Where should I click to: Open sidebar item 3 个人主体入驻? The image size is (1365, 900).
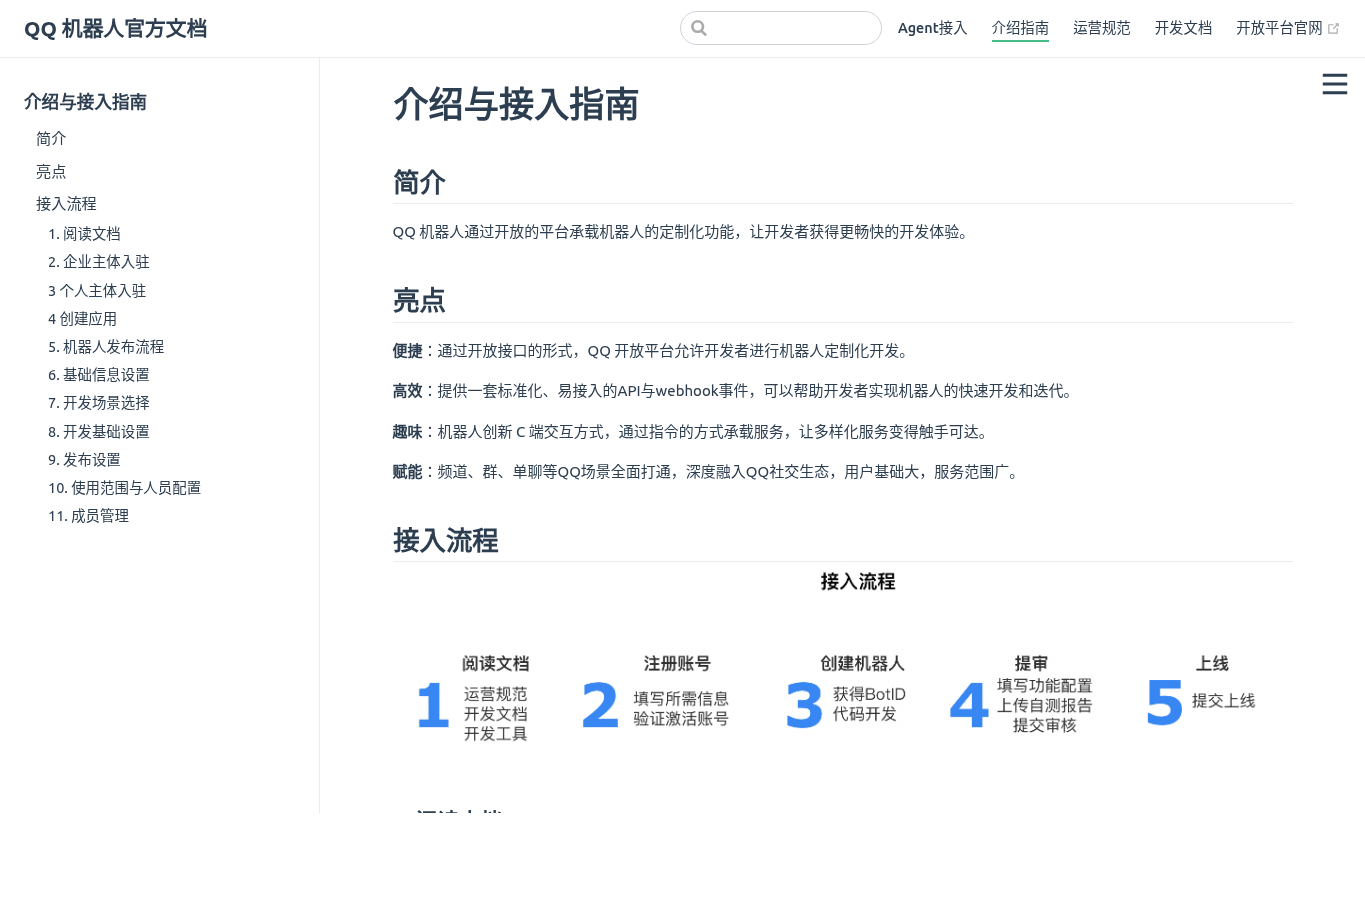coord(97,291)
